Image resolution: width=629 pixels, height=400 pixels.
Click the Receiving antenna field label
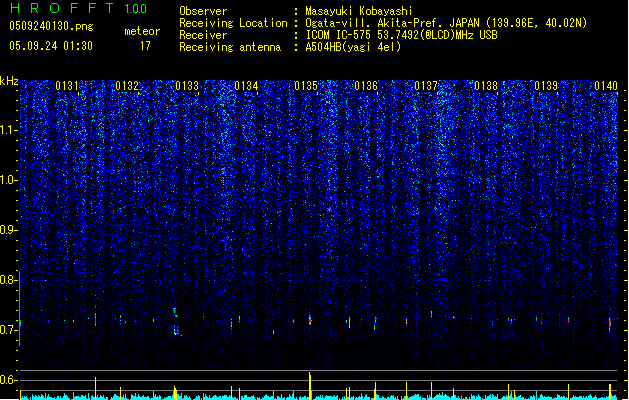230,47
